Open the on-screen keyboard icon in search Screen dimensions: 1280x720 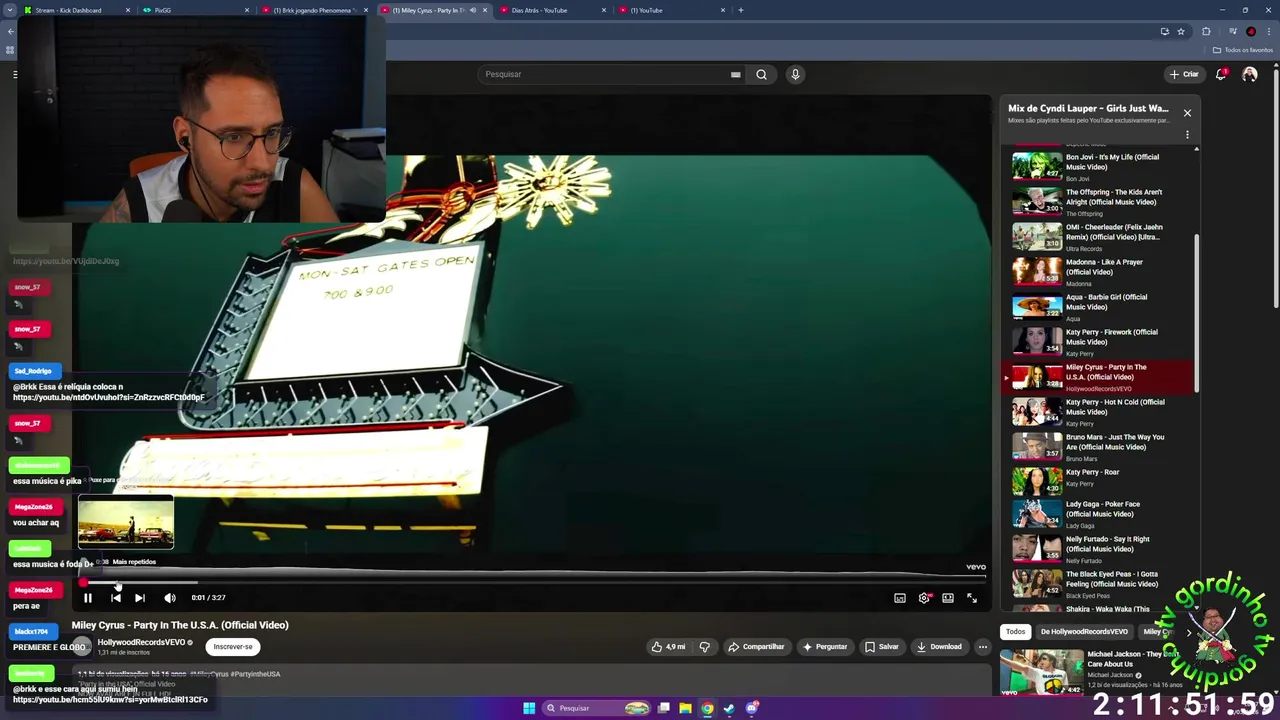(x=736, y=74)
